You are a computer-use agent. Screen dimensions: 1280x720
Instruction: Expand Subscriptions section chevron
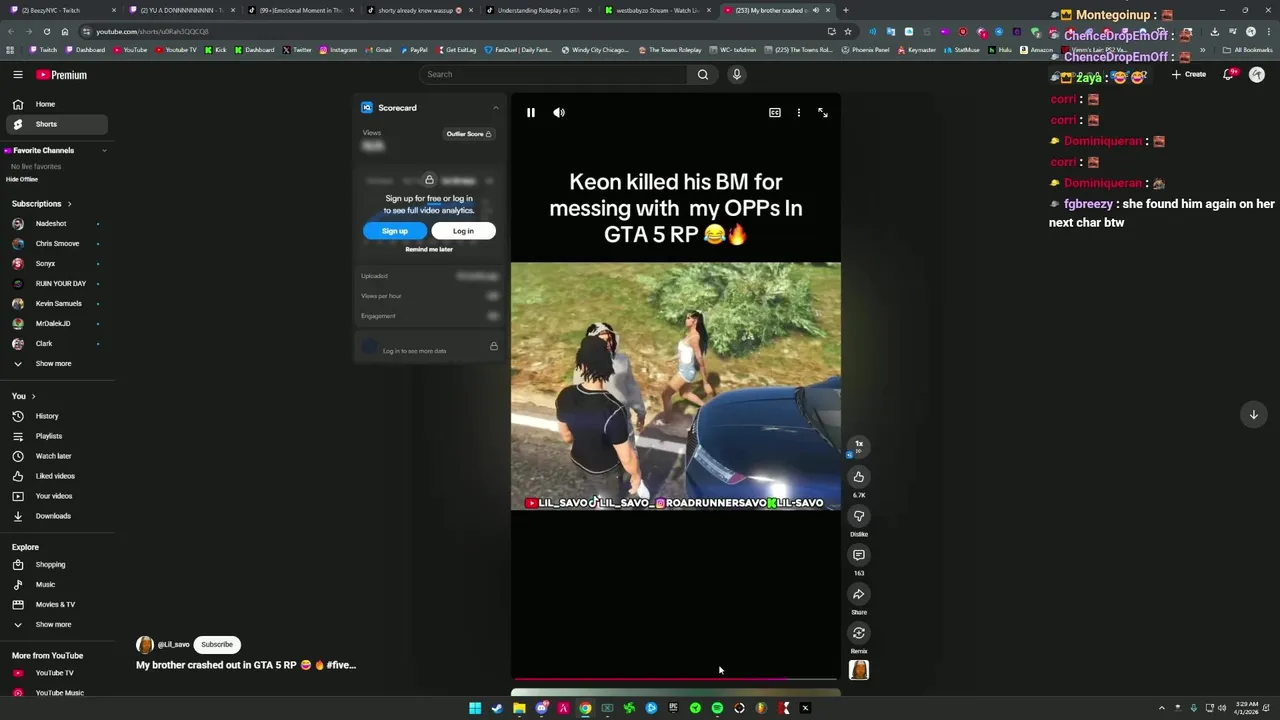(69, 204)
